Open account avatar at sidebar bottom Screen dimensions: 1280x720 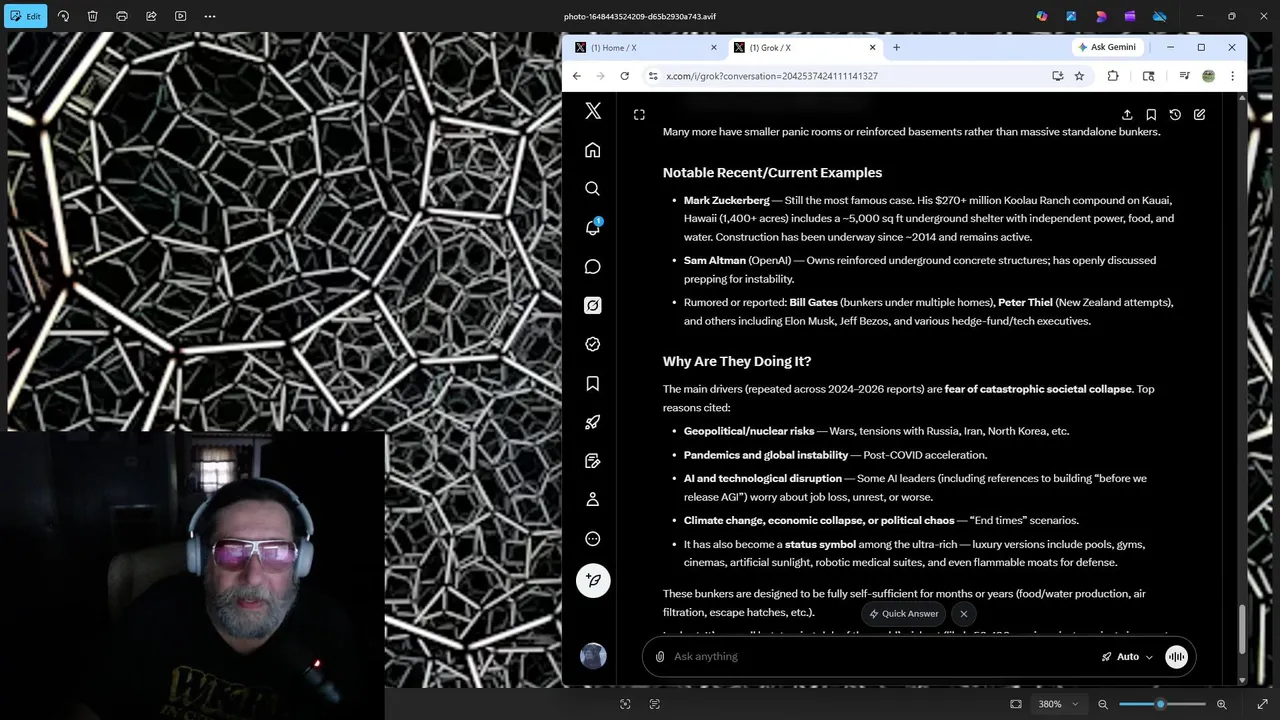point(593,656)
